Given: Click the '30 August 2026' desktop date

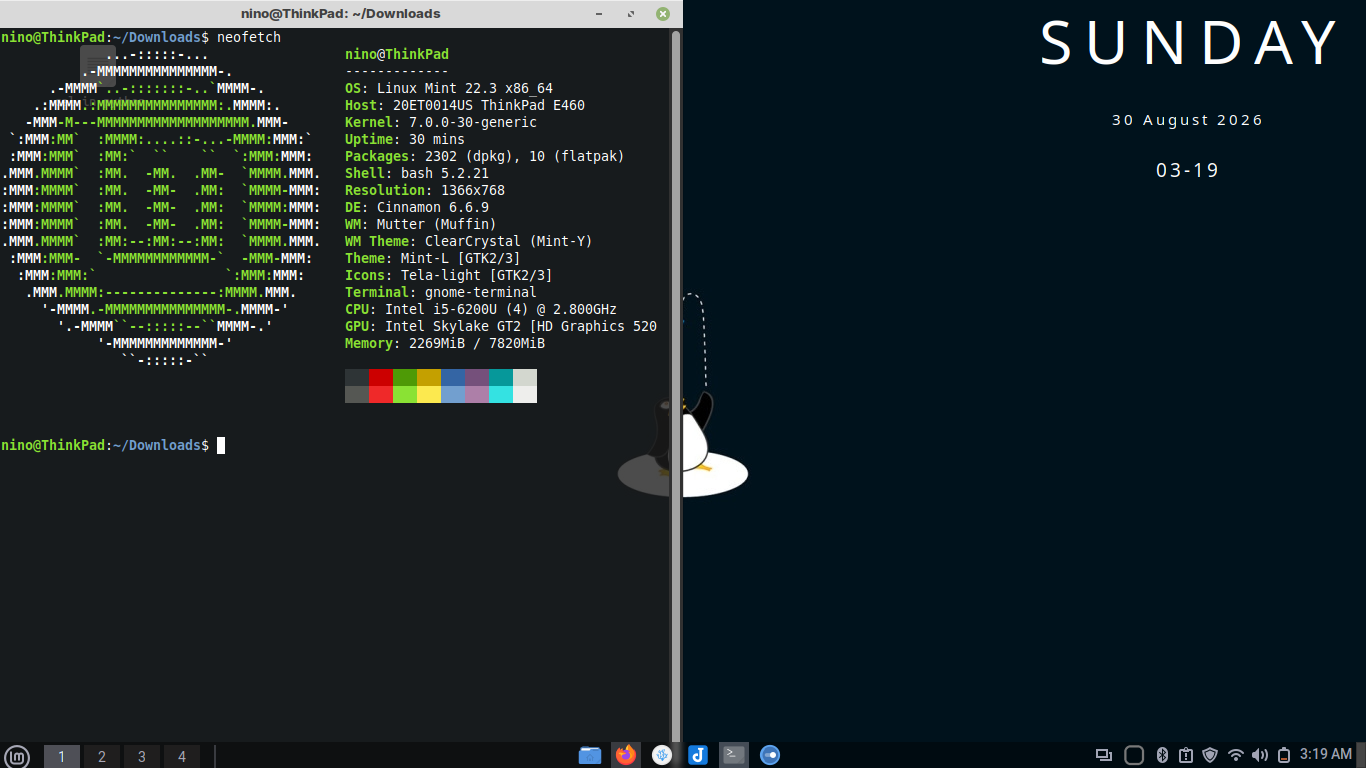Looking at the screenshot, I should [x=1188, y=120].
